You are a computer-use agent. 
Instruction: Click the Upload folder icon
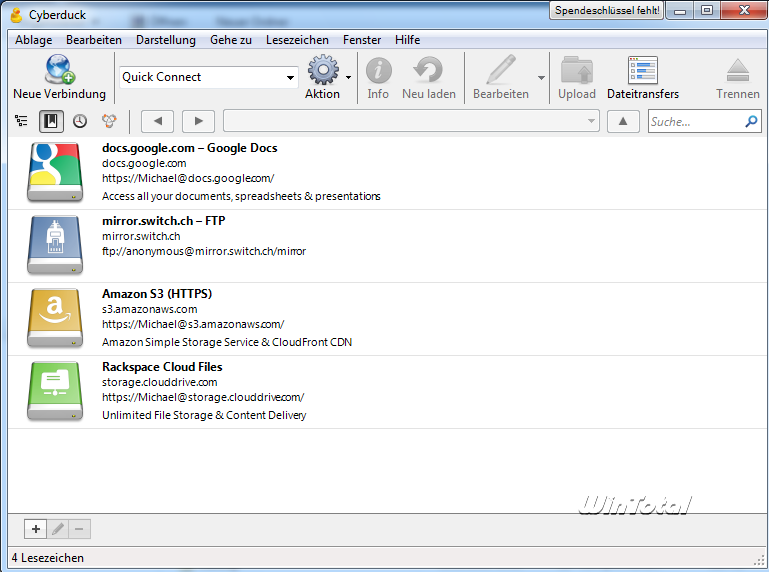[577, 70]
